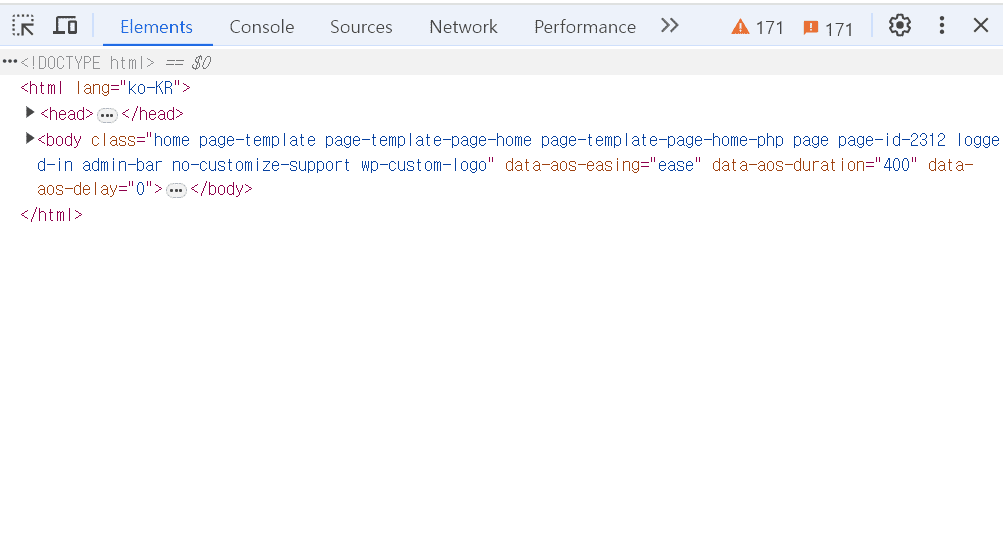Click the 171 issues flag counter
The image size is (1003, 543).
coord(828,28)
